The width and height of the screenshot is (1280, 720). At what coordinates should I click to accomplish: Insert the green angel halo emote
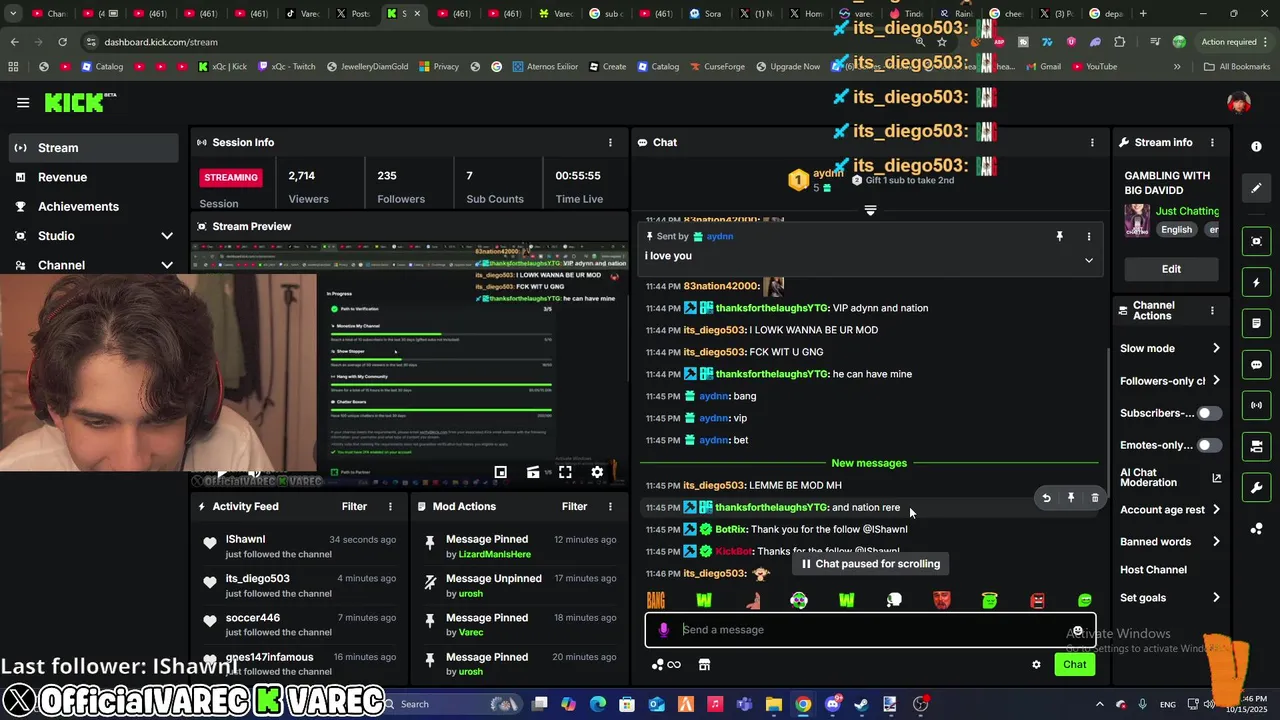point(989,600)
